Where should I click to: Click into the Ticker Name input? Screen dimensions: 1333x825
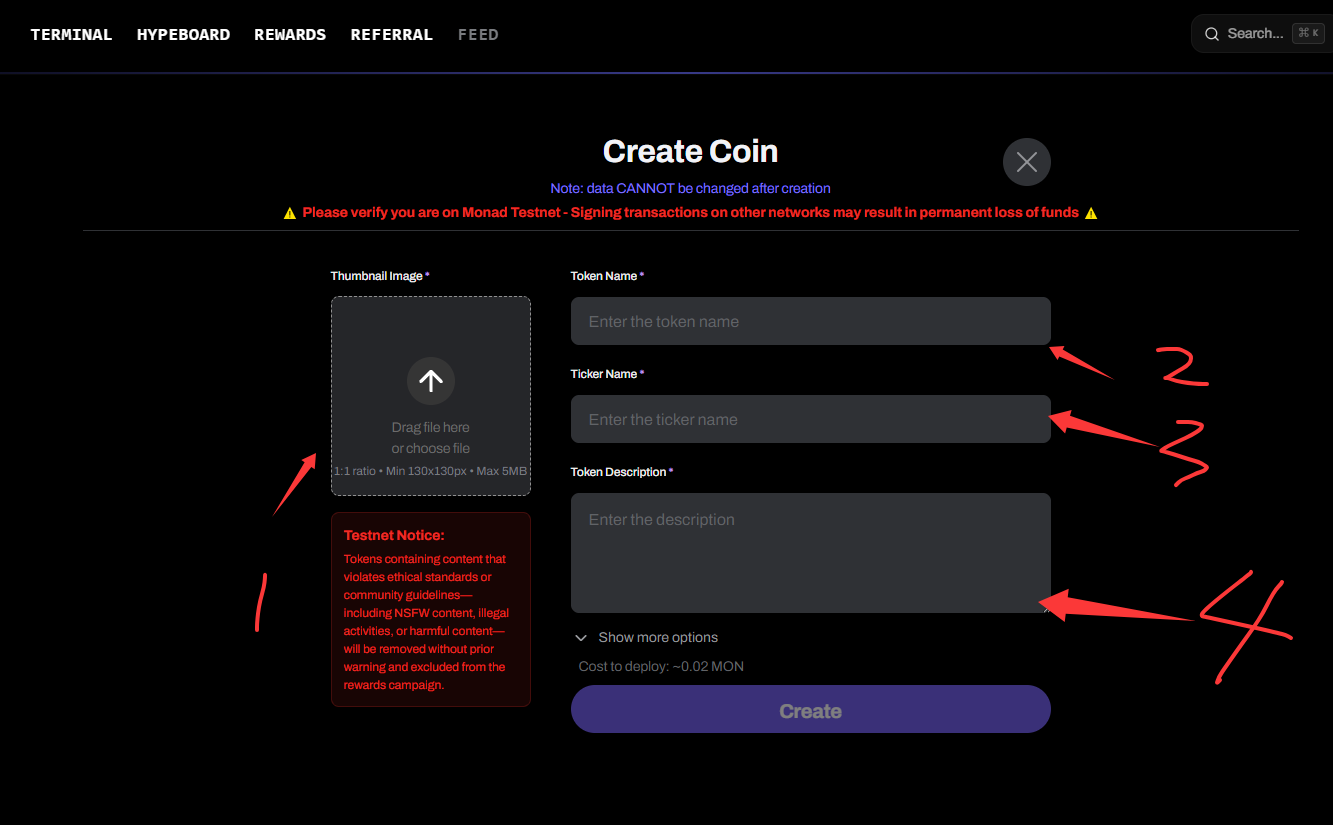point(810,419)
